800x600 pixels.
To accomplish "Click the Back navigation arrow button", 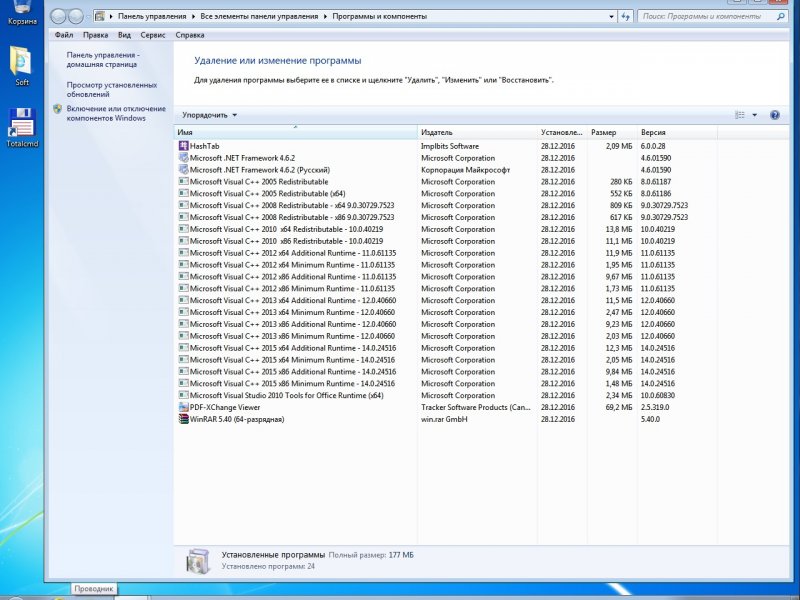I will coord(58,16).
